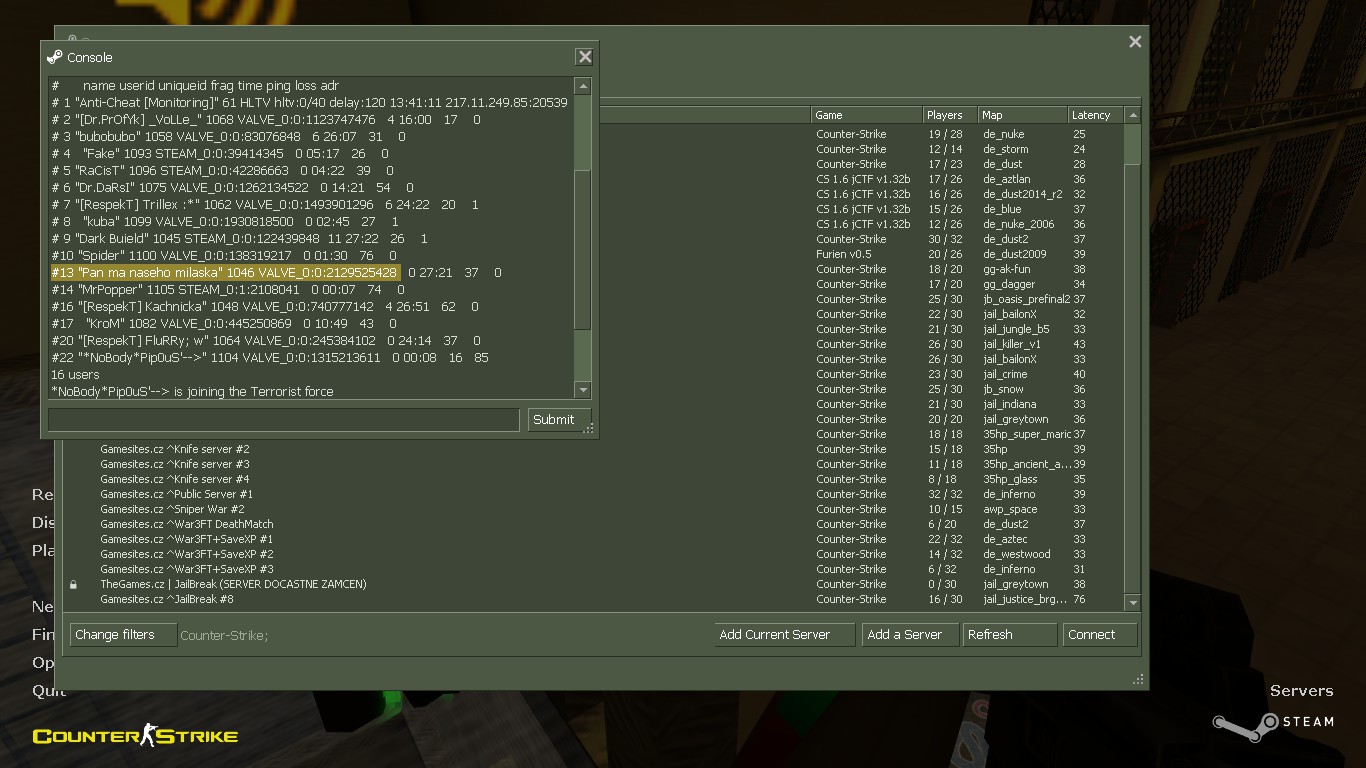Close the Console window
Viewport: 1366px width, 768px height.
[585, 57]
